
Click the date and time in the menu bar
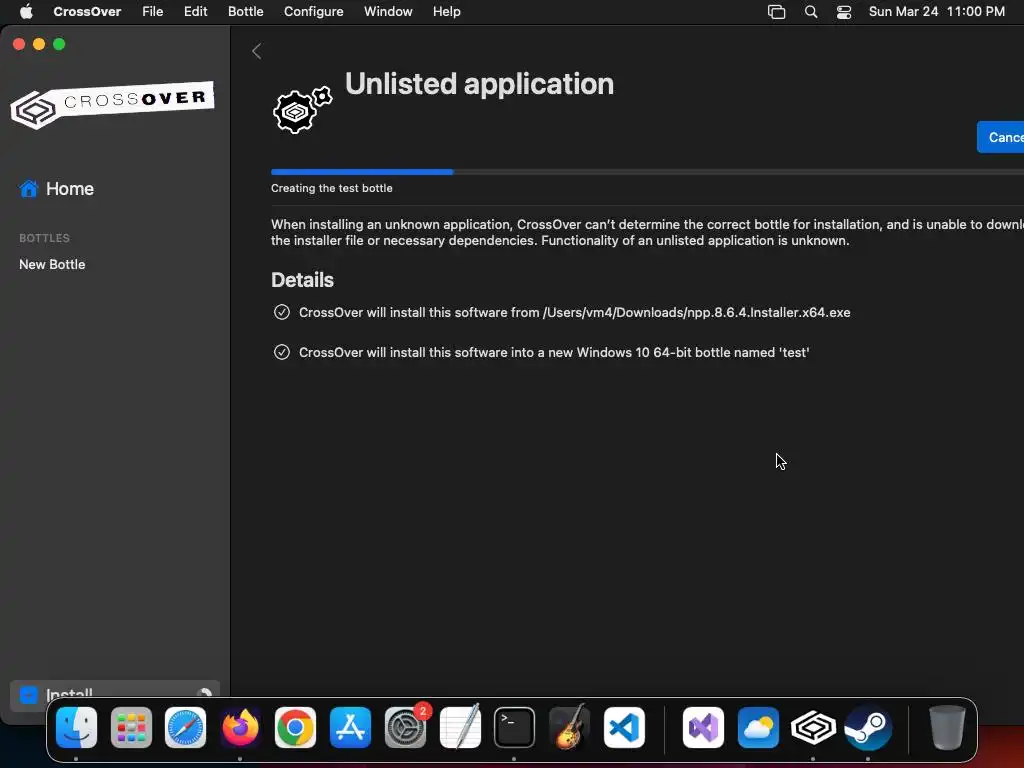click(x=936, y=12)
